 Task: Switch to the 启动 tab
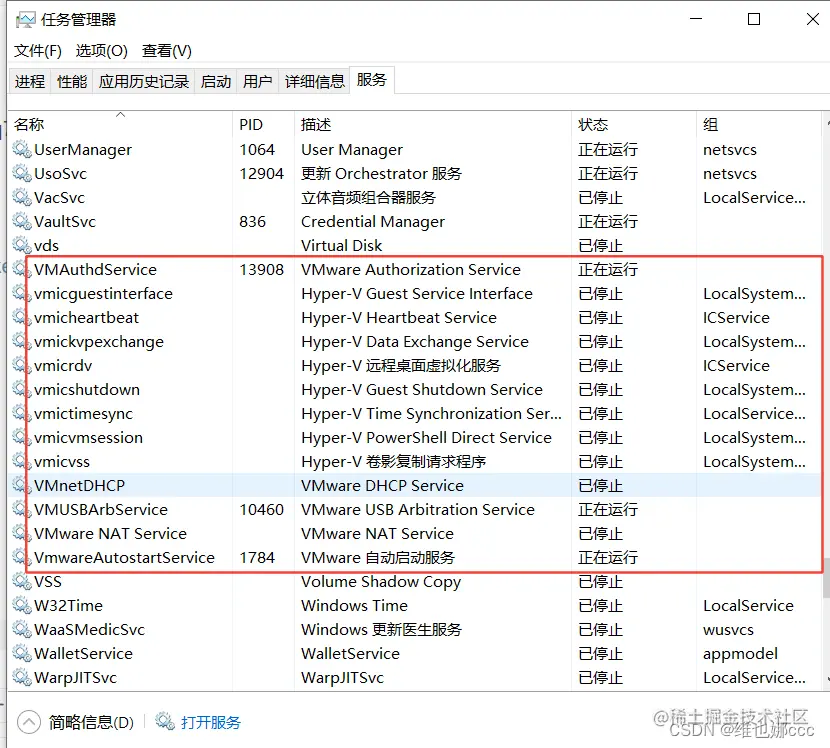(x=216, y=81)
